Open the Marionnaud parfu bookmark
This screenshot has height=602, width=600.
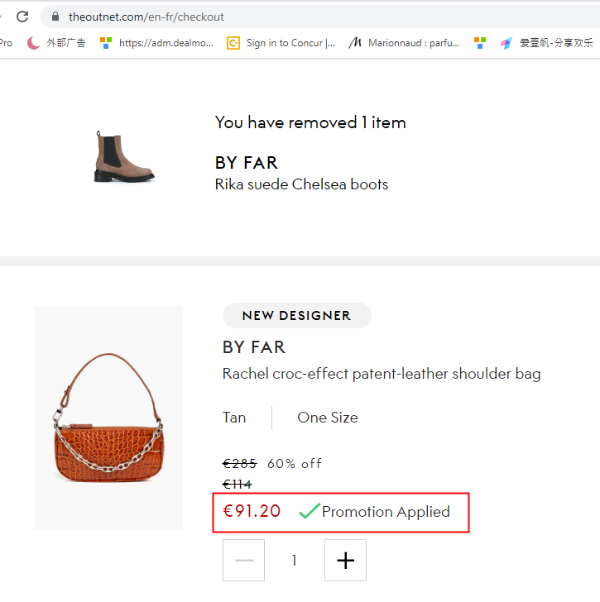tap(404, 43)
